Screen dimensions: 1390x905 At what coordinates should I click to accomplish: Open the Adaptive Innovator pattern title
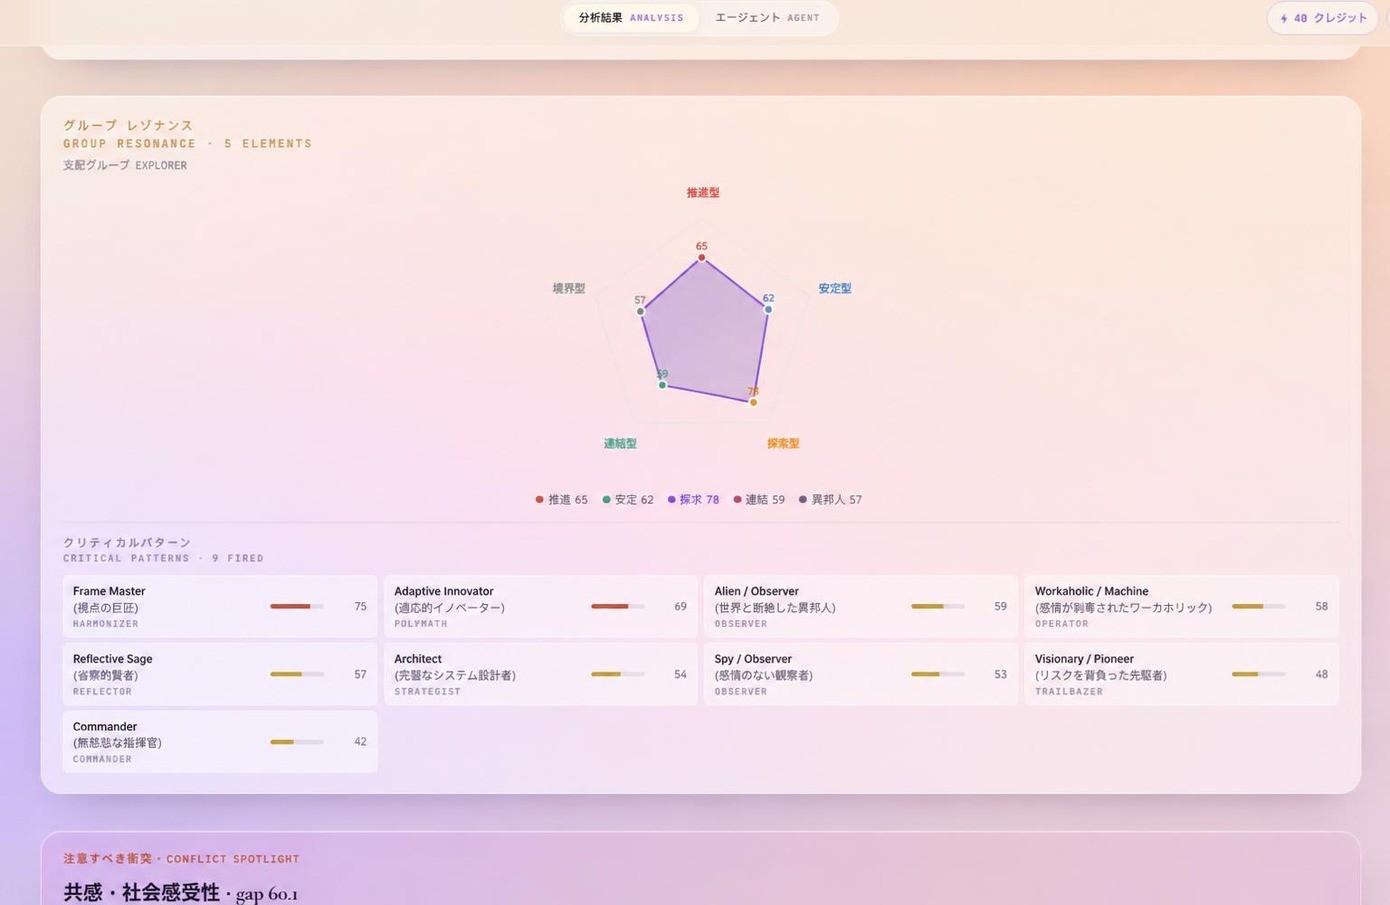tap(444, 592)
